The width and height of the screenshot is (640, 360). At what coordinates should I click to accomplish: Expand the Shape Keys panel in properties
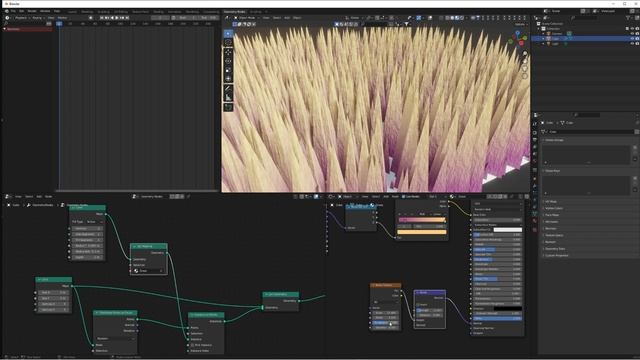553,171
